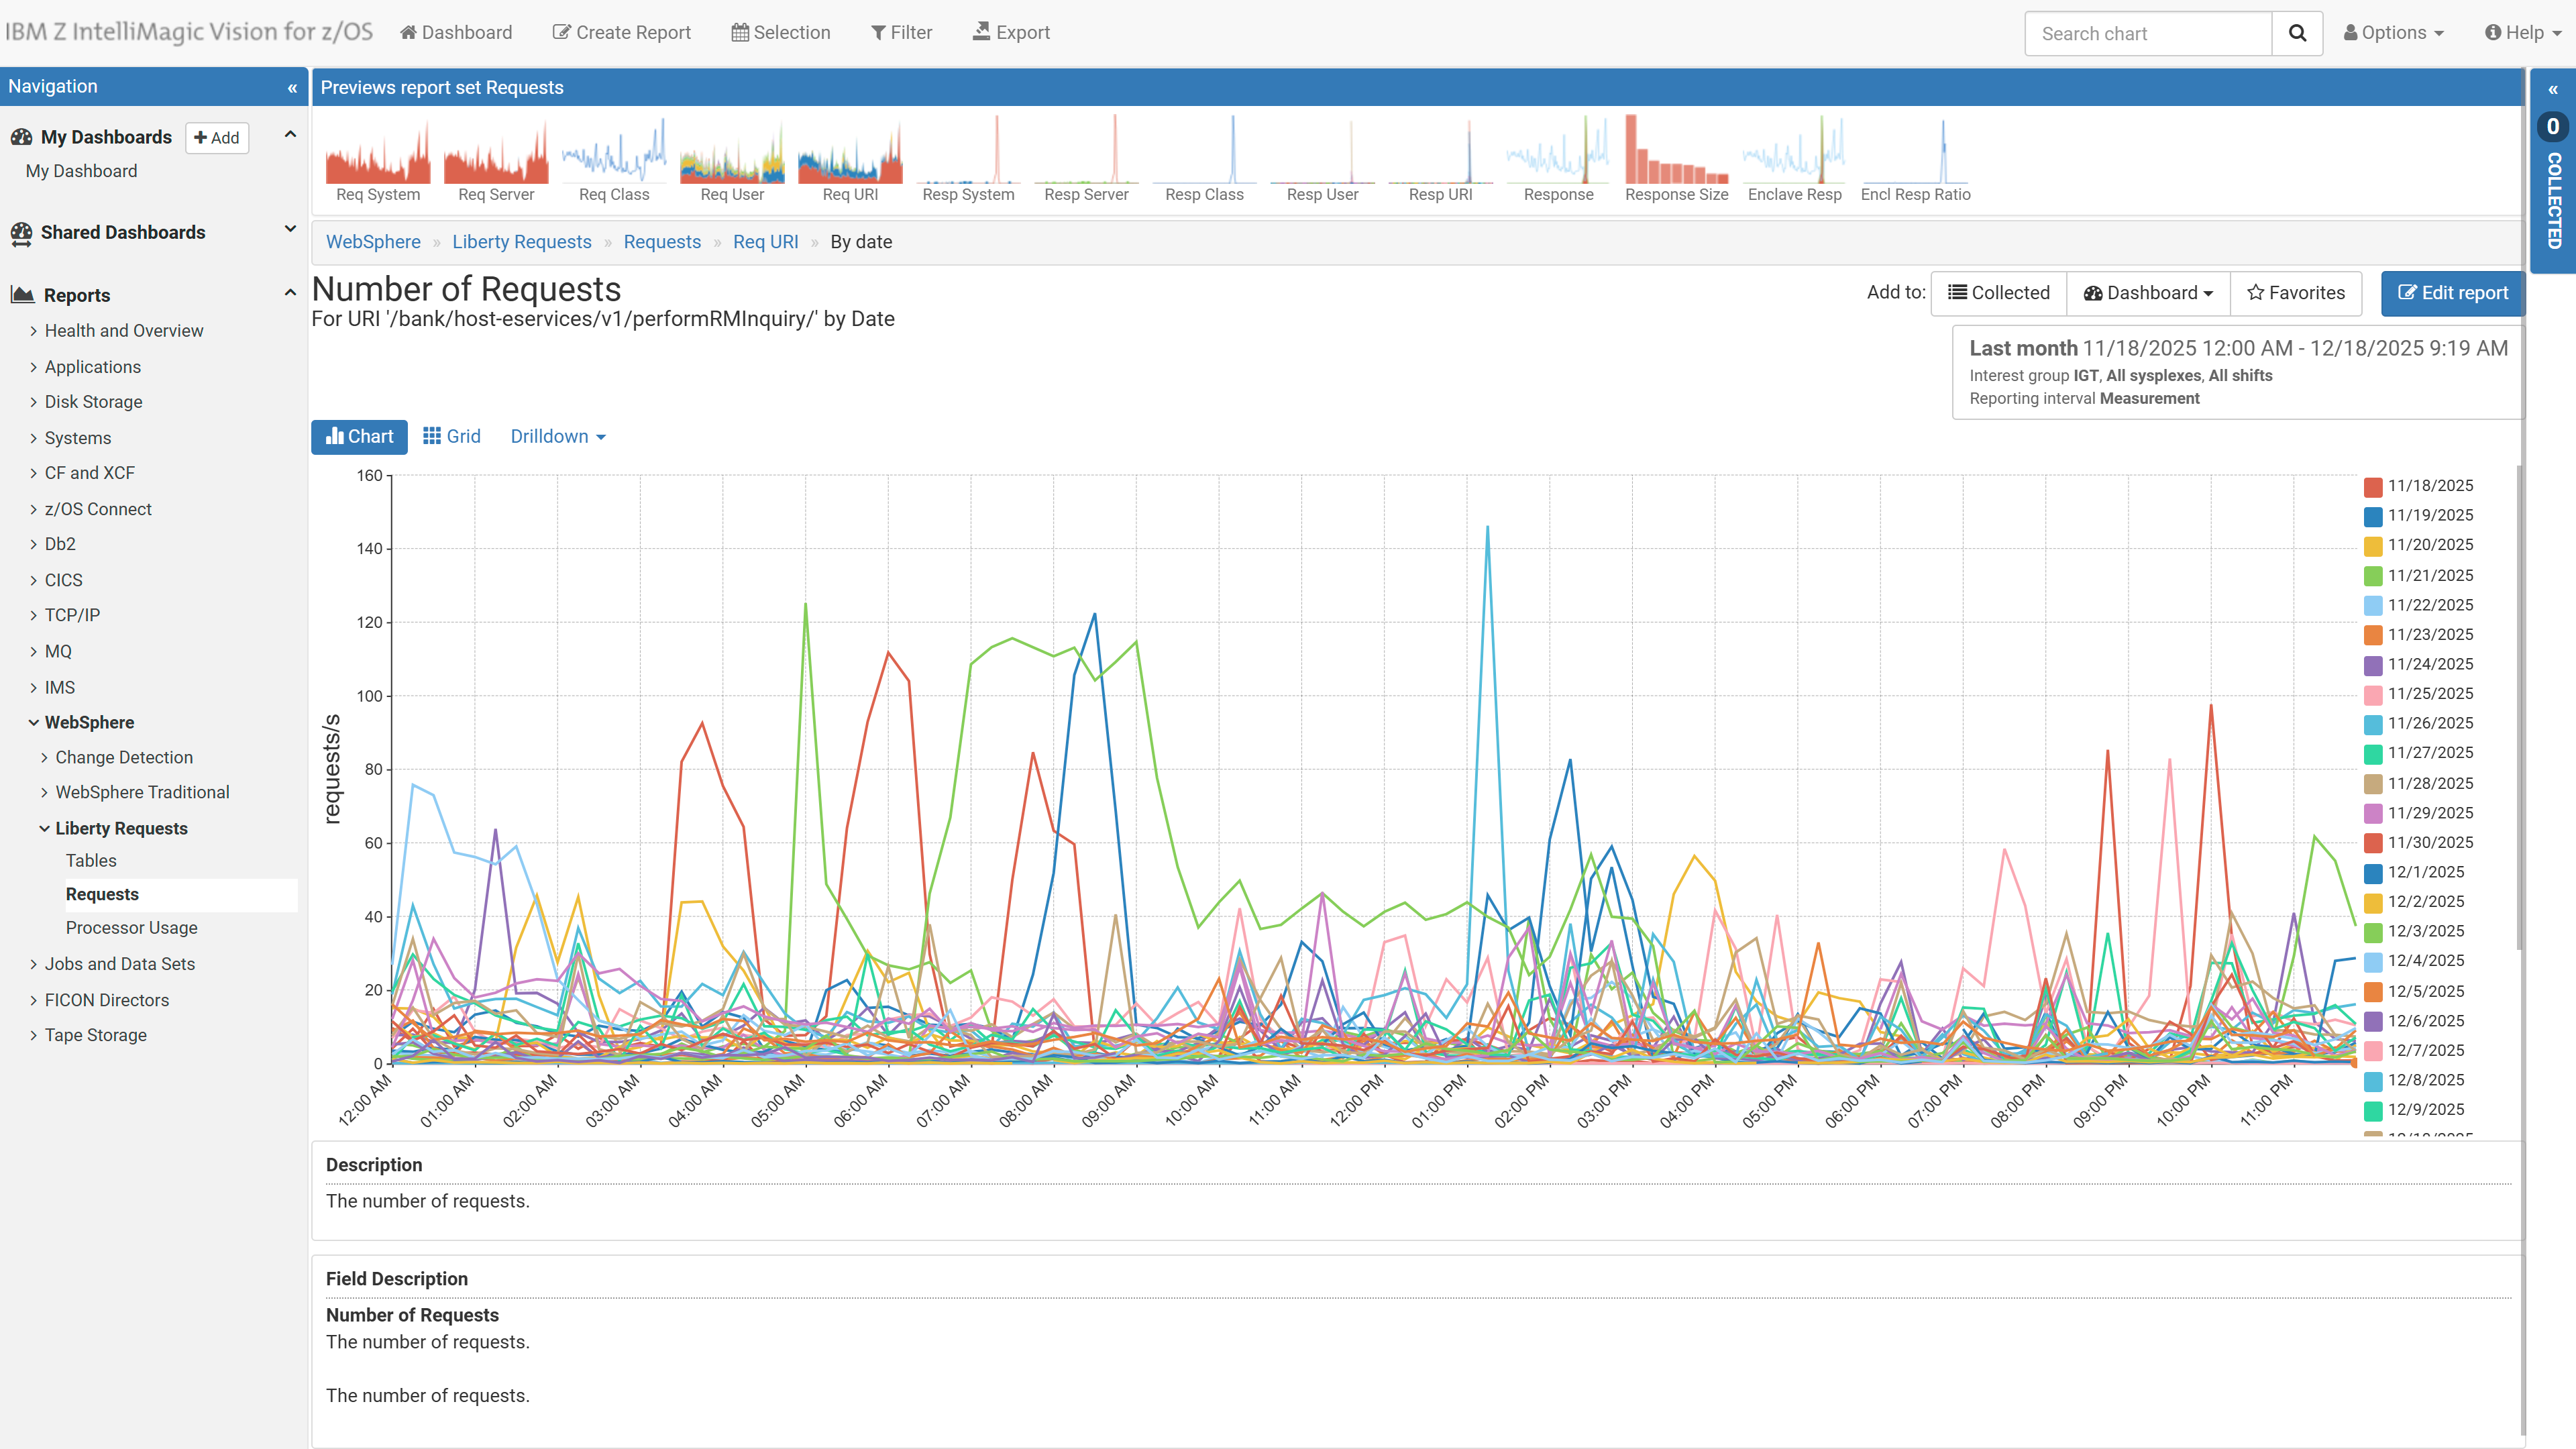Viewport: 2576px width, 1449px height.
Task: Toggle the 11/21/2025 legend series swatch
Action: (x=2372, y=576)
